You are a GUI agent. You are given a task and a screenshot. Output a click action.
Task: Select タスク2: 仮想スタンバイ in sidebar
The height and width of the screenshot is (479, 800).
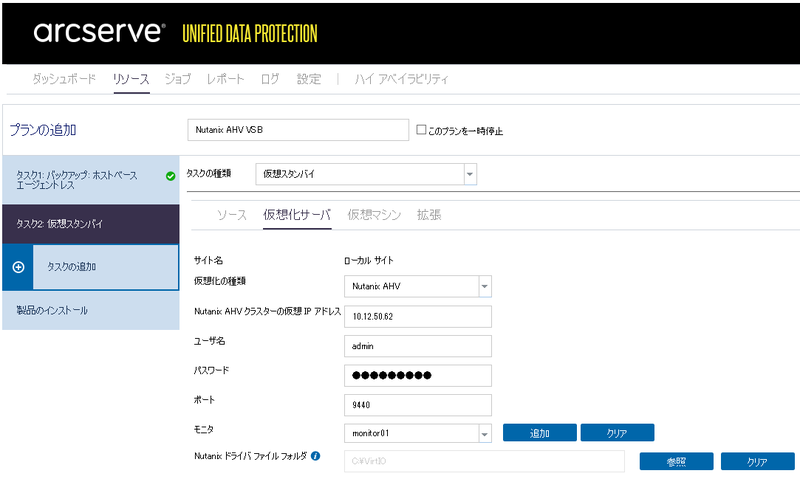point(91,224)
